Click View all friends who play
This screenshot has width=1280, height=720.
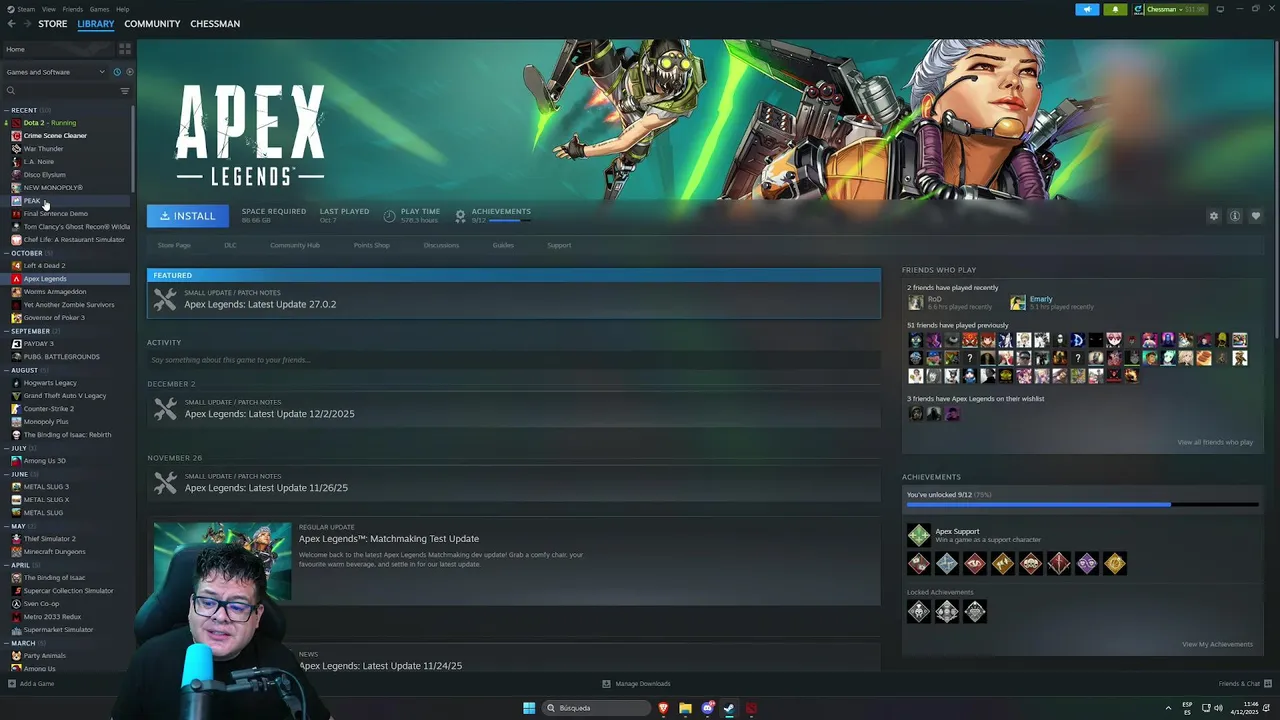point(1215,442)
